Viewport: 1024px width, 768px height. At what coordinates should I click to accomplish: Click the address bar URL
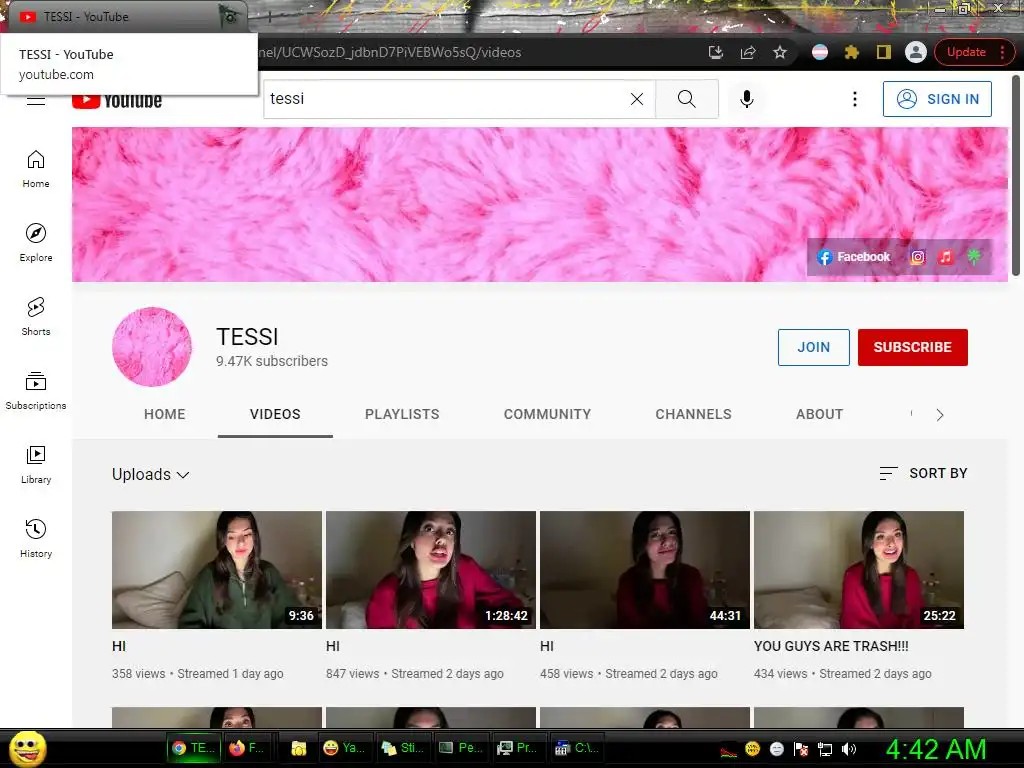[x=390, y=52]
